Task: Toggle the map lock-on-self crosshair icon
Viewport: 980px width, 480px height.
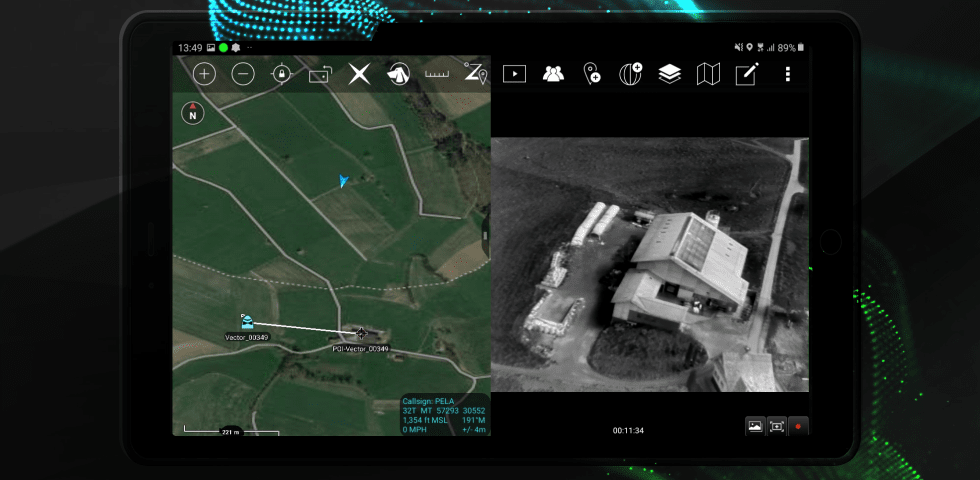Action: [x=282, y=74]
